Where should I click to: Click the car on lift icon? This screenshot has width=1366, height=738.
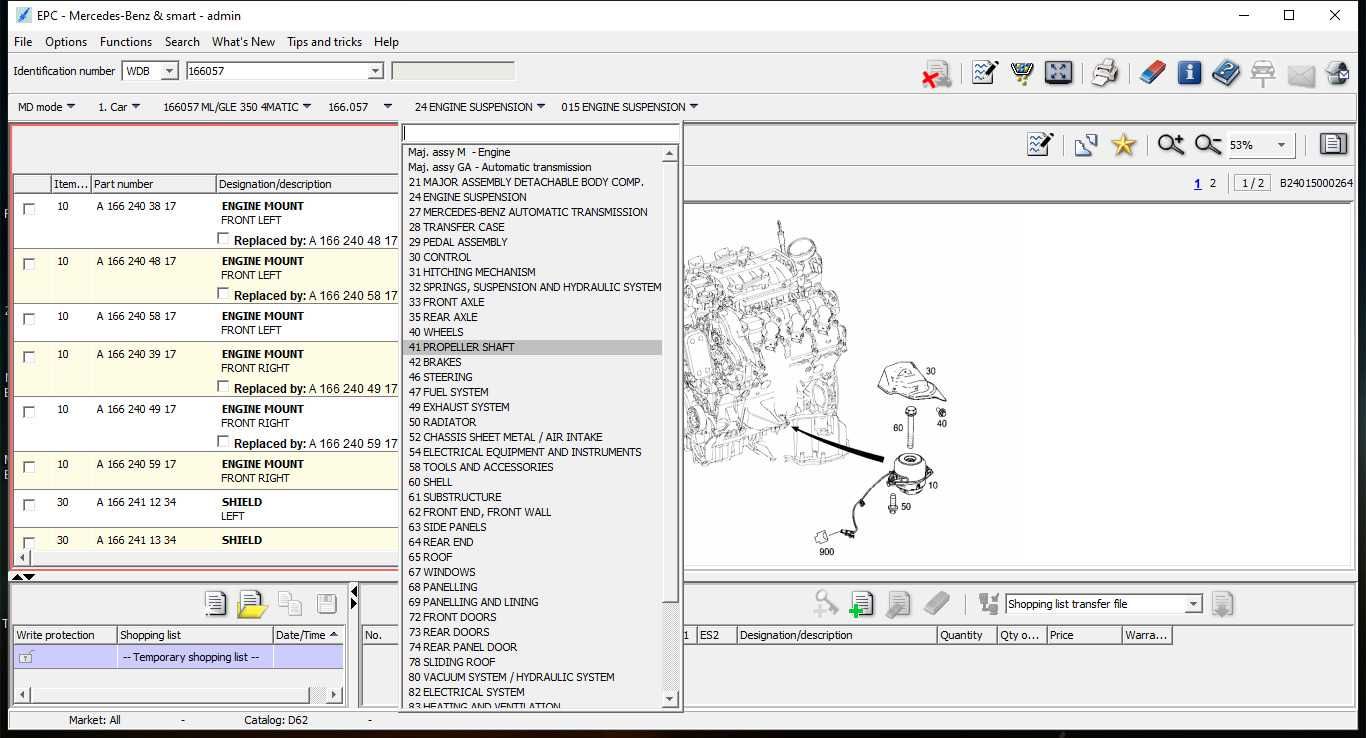[1263, 73]
